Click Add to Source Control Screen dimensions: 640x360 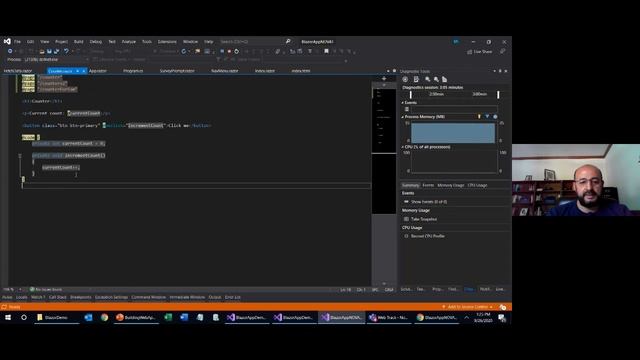467,307
